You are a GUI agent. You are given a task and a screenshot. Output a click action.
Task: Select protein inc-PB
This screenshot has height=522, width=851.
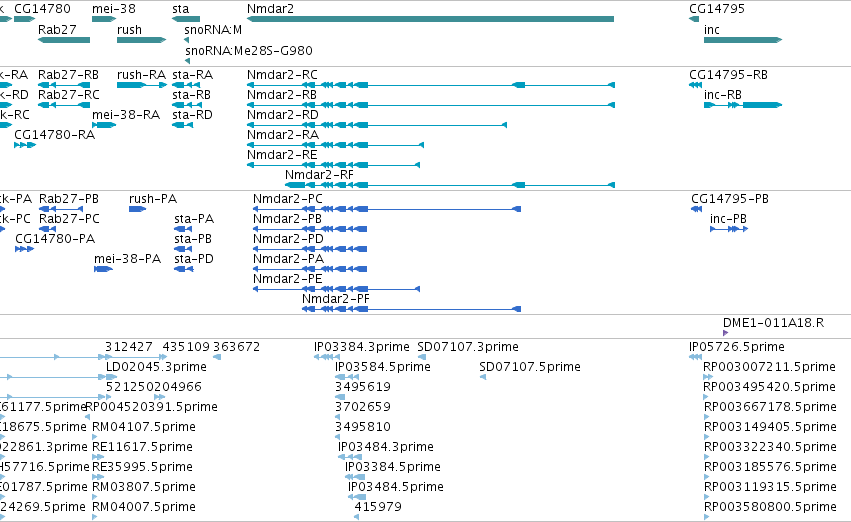coord(729,229)
